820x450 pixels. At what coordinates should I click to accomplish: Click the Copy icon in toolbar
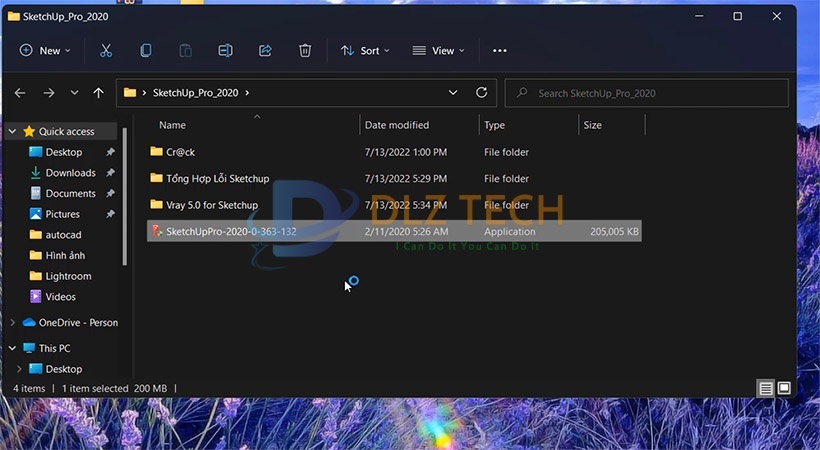click(x=146, y=50)
